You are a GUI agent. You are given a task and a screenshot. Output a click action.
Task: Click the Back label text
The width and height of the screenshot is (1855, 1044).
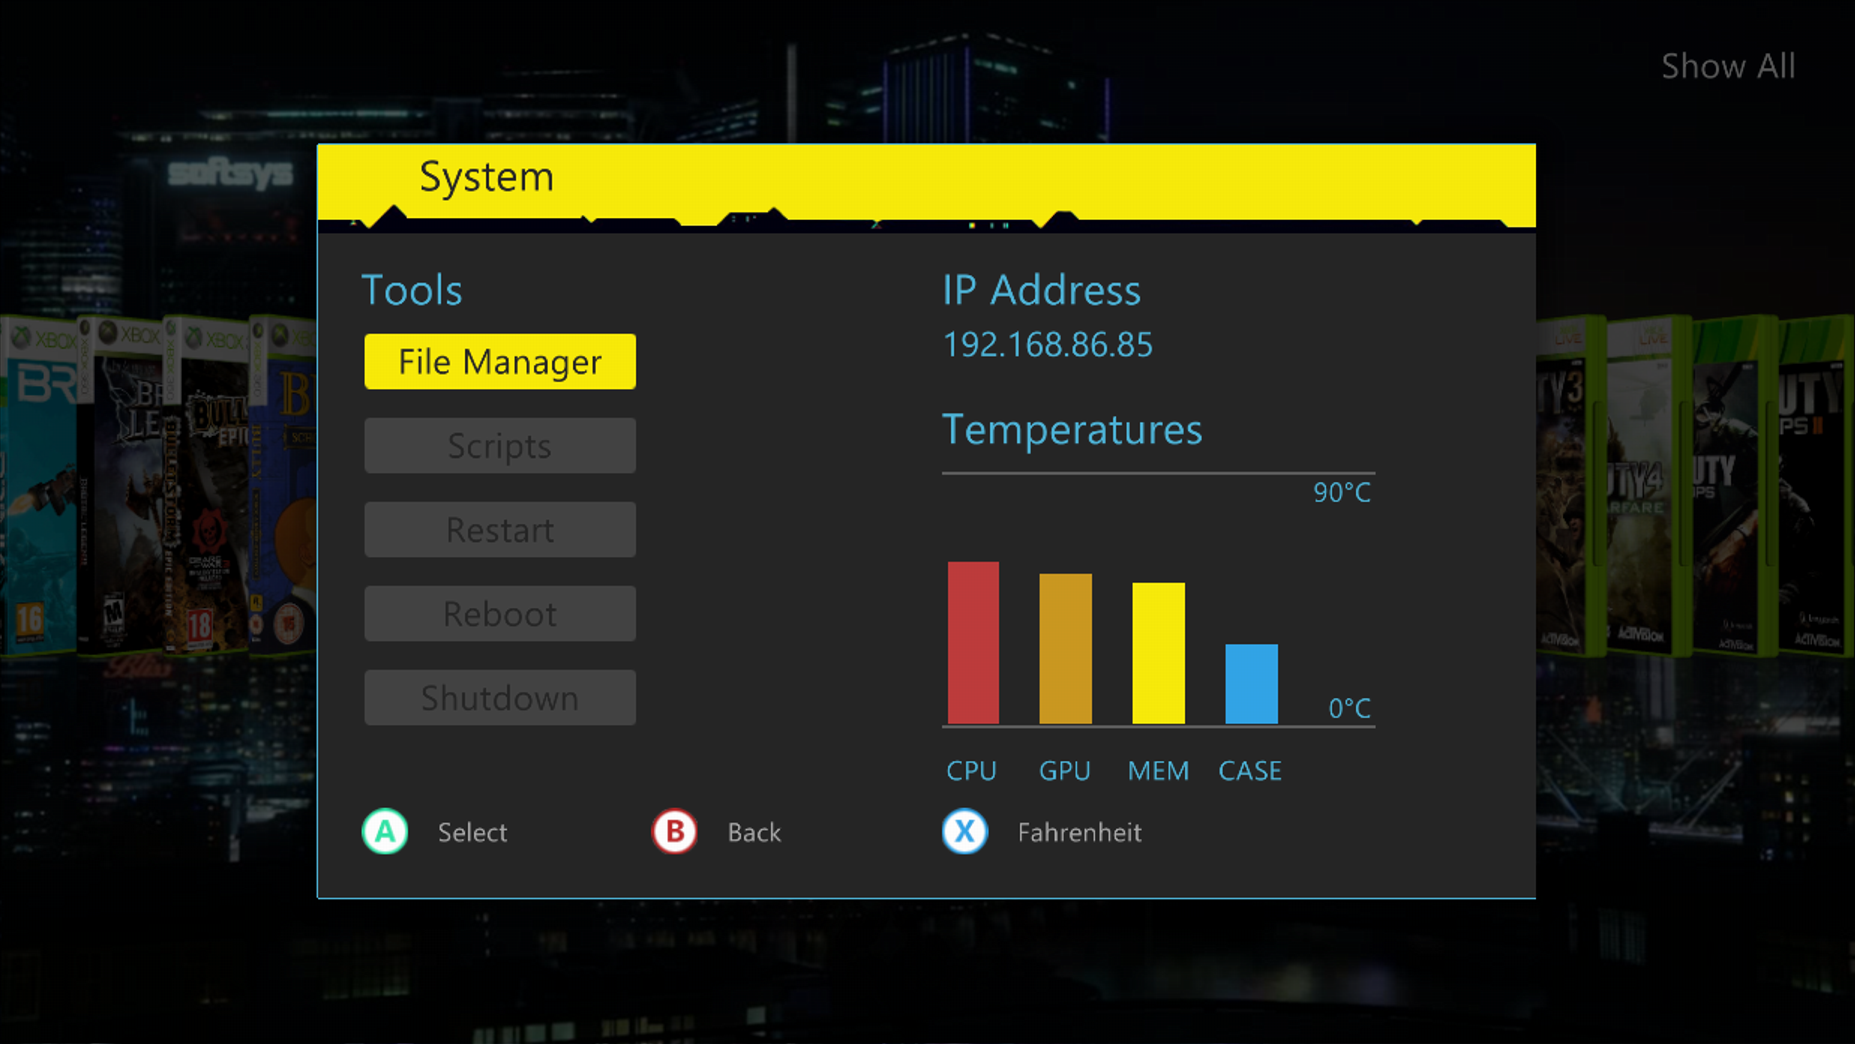tap(754, 832)
